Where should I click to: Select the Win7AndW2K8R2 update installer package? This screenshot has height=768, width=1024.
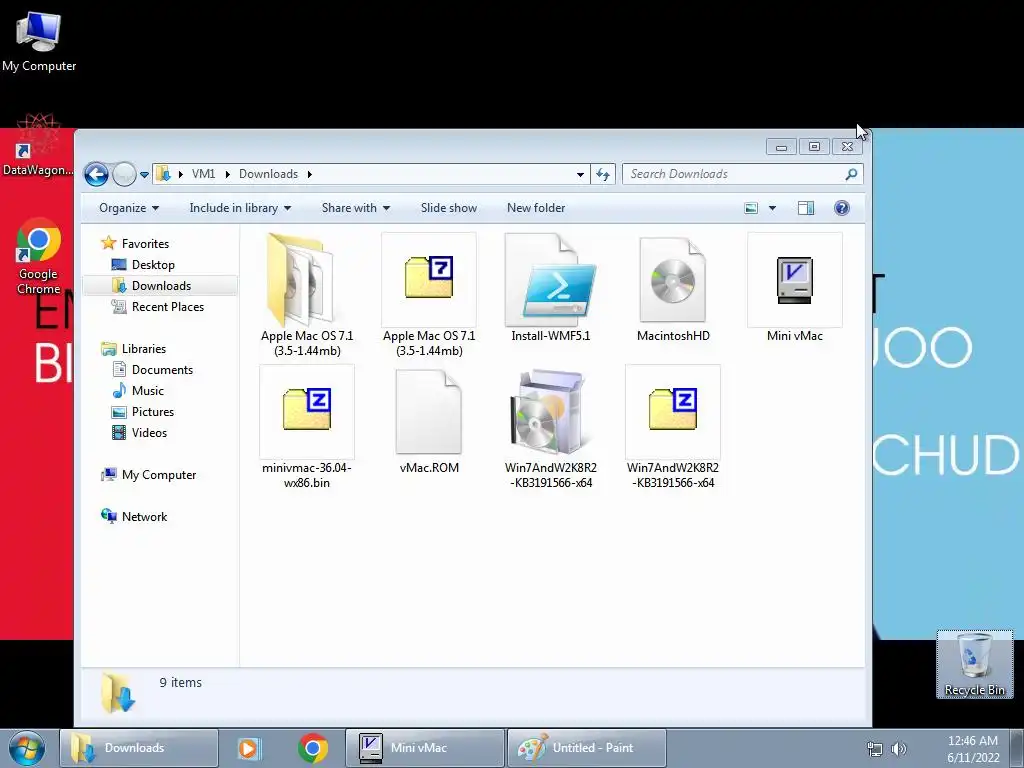[551, 427]
